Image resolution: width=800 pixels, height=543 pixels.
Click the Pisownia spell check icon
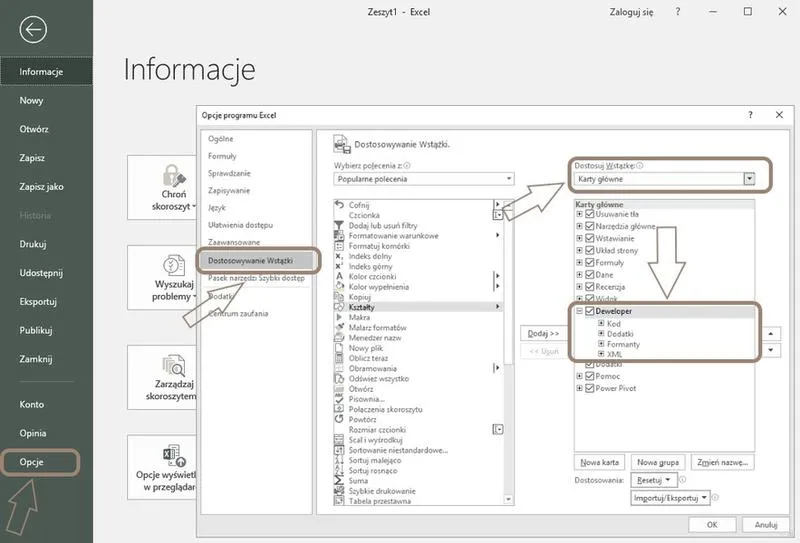(339, 399)
